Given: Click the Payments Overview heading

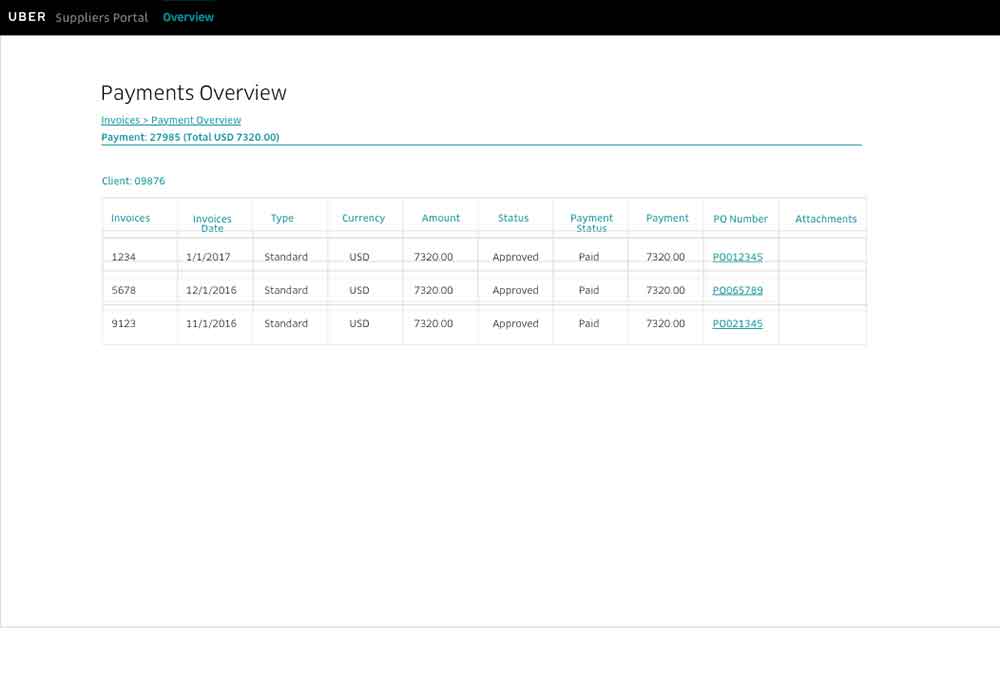Looking at the screenshot, I should point(194,92).
